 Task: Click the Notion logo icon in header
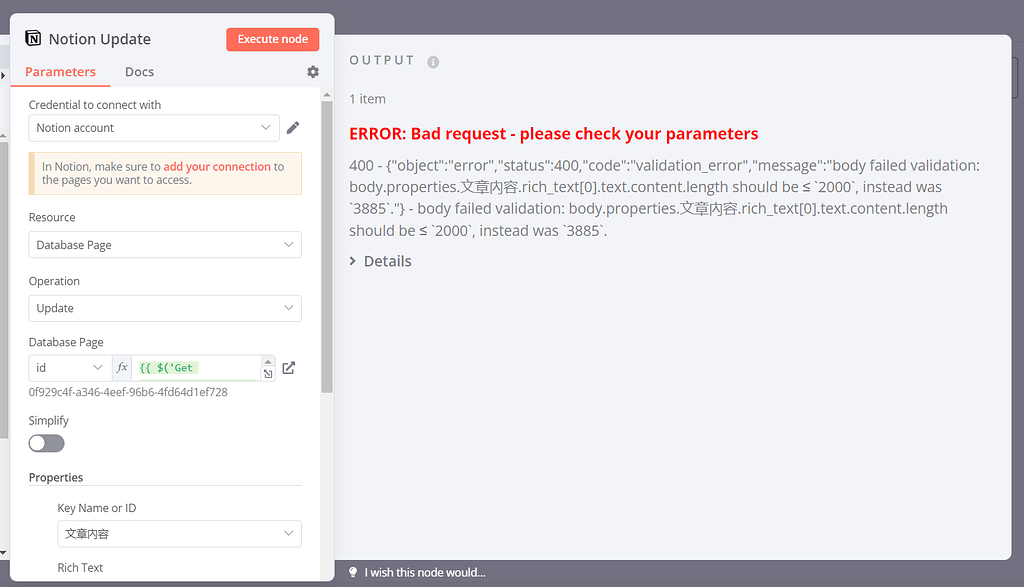tap(34, 39)
